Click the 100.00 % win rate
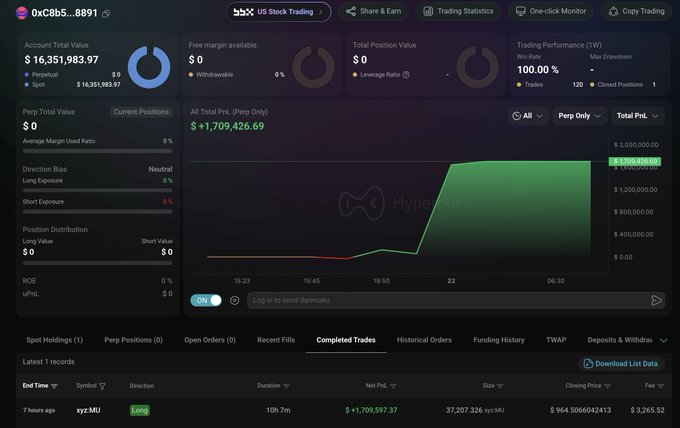Image resolution: width=680 pixels, height=428 pixels. click(x=538, y=70)
